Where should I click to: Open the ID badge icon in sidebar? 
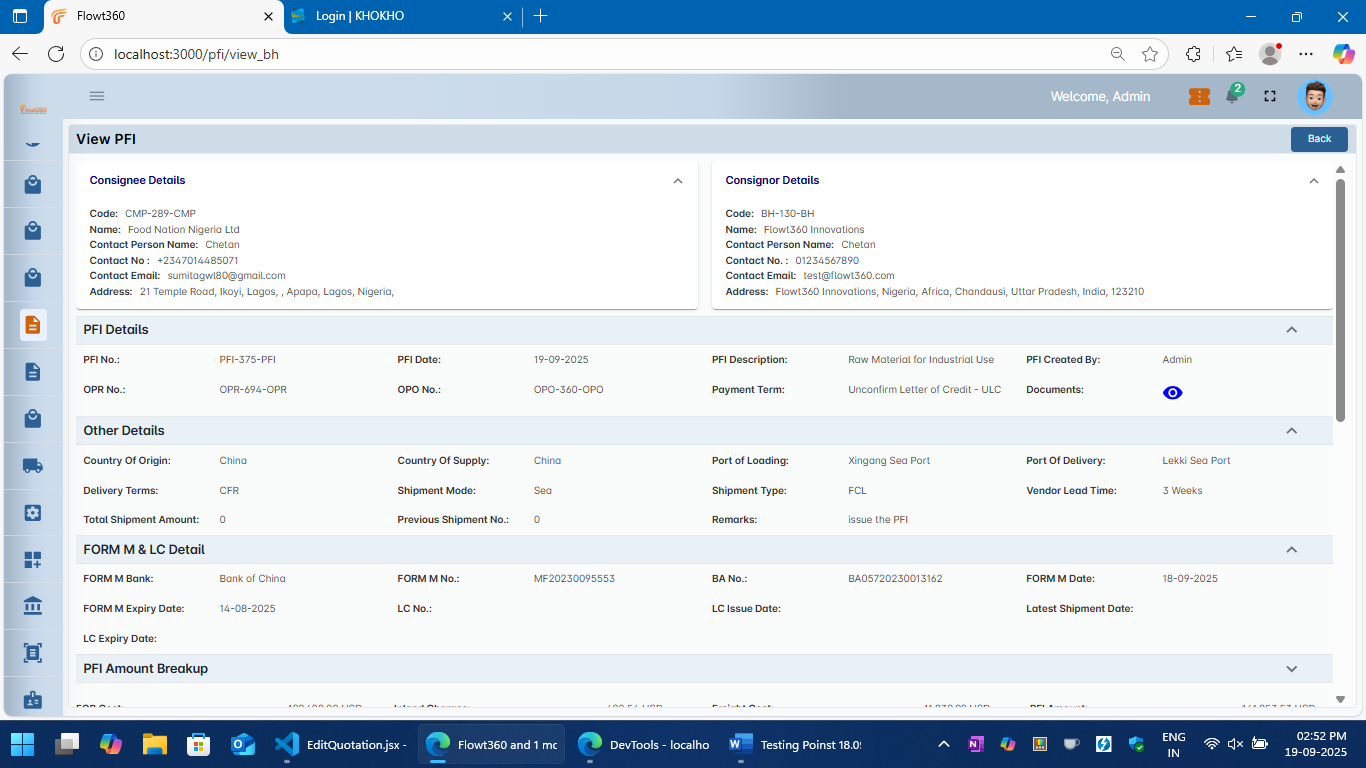tap(33, 700)
